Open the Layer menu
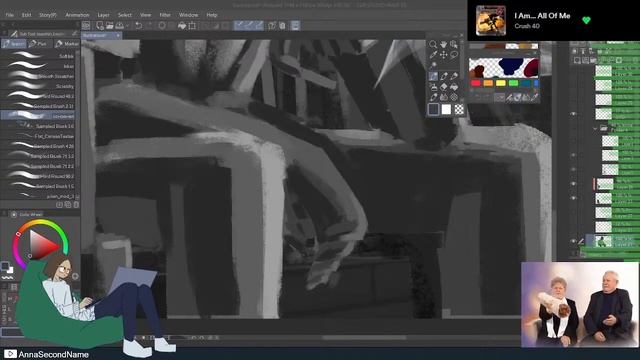640x360 pixels. pos(103,15)
